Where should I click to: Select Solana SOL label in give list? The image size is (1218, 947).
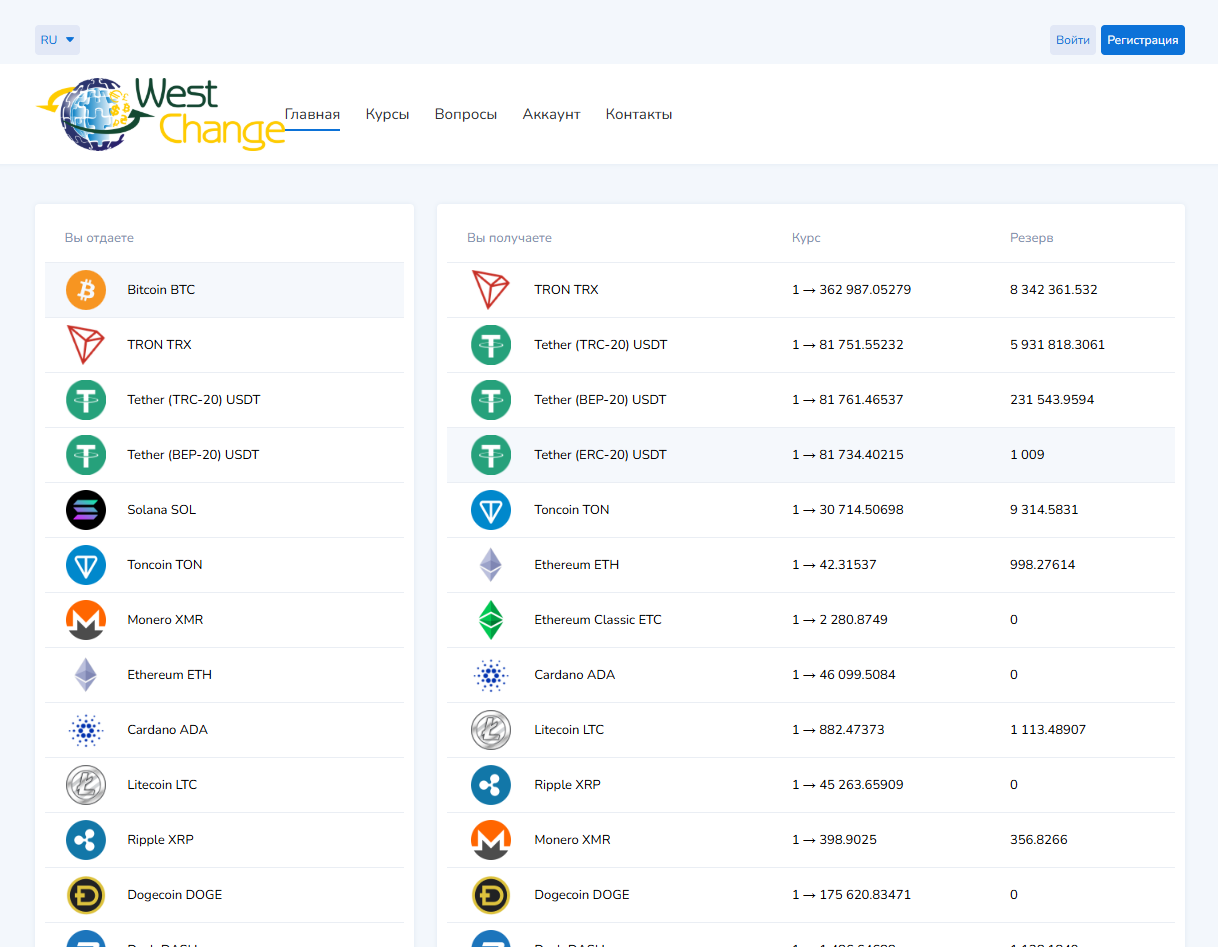[162, 510]
